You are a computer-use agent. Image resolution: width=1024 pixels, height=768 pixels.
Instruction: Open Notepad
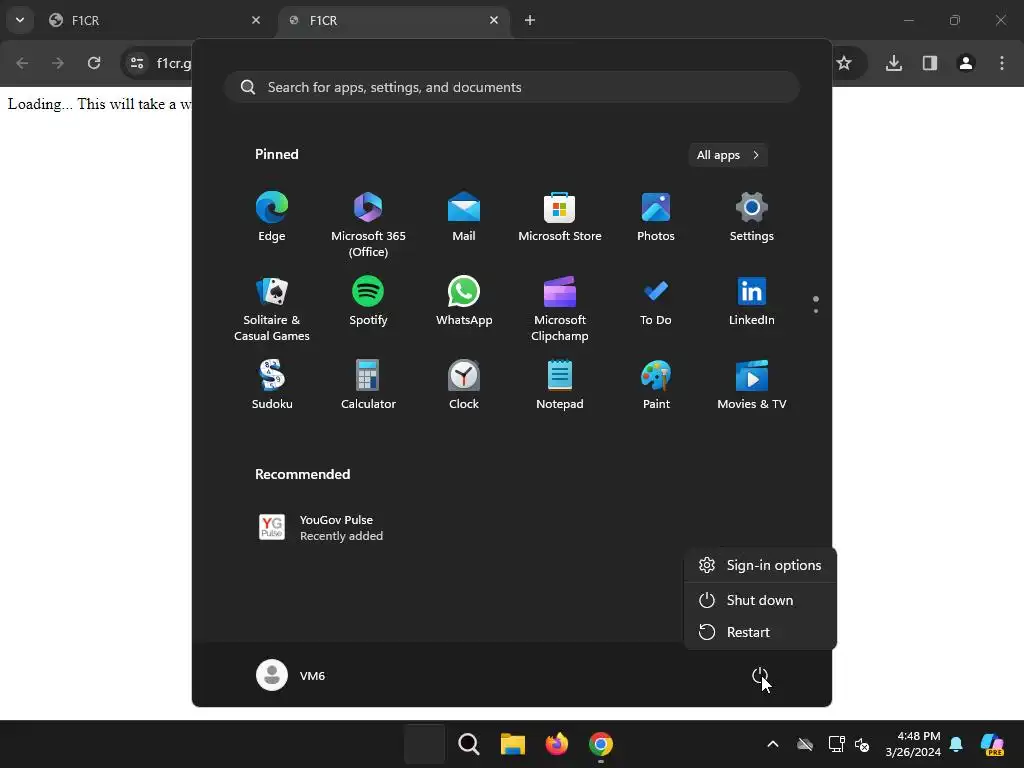[560, 385]
